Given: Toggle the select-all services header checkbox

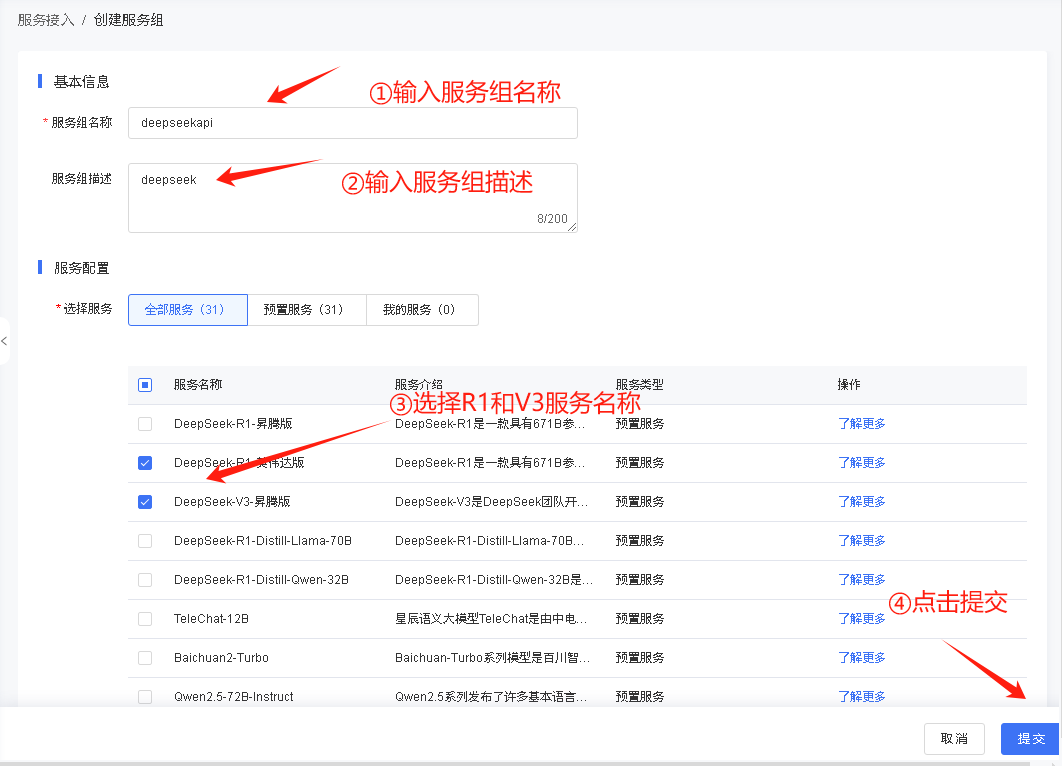Looking at the screenshot, I should [x=145, y=385].
